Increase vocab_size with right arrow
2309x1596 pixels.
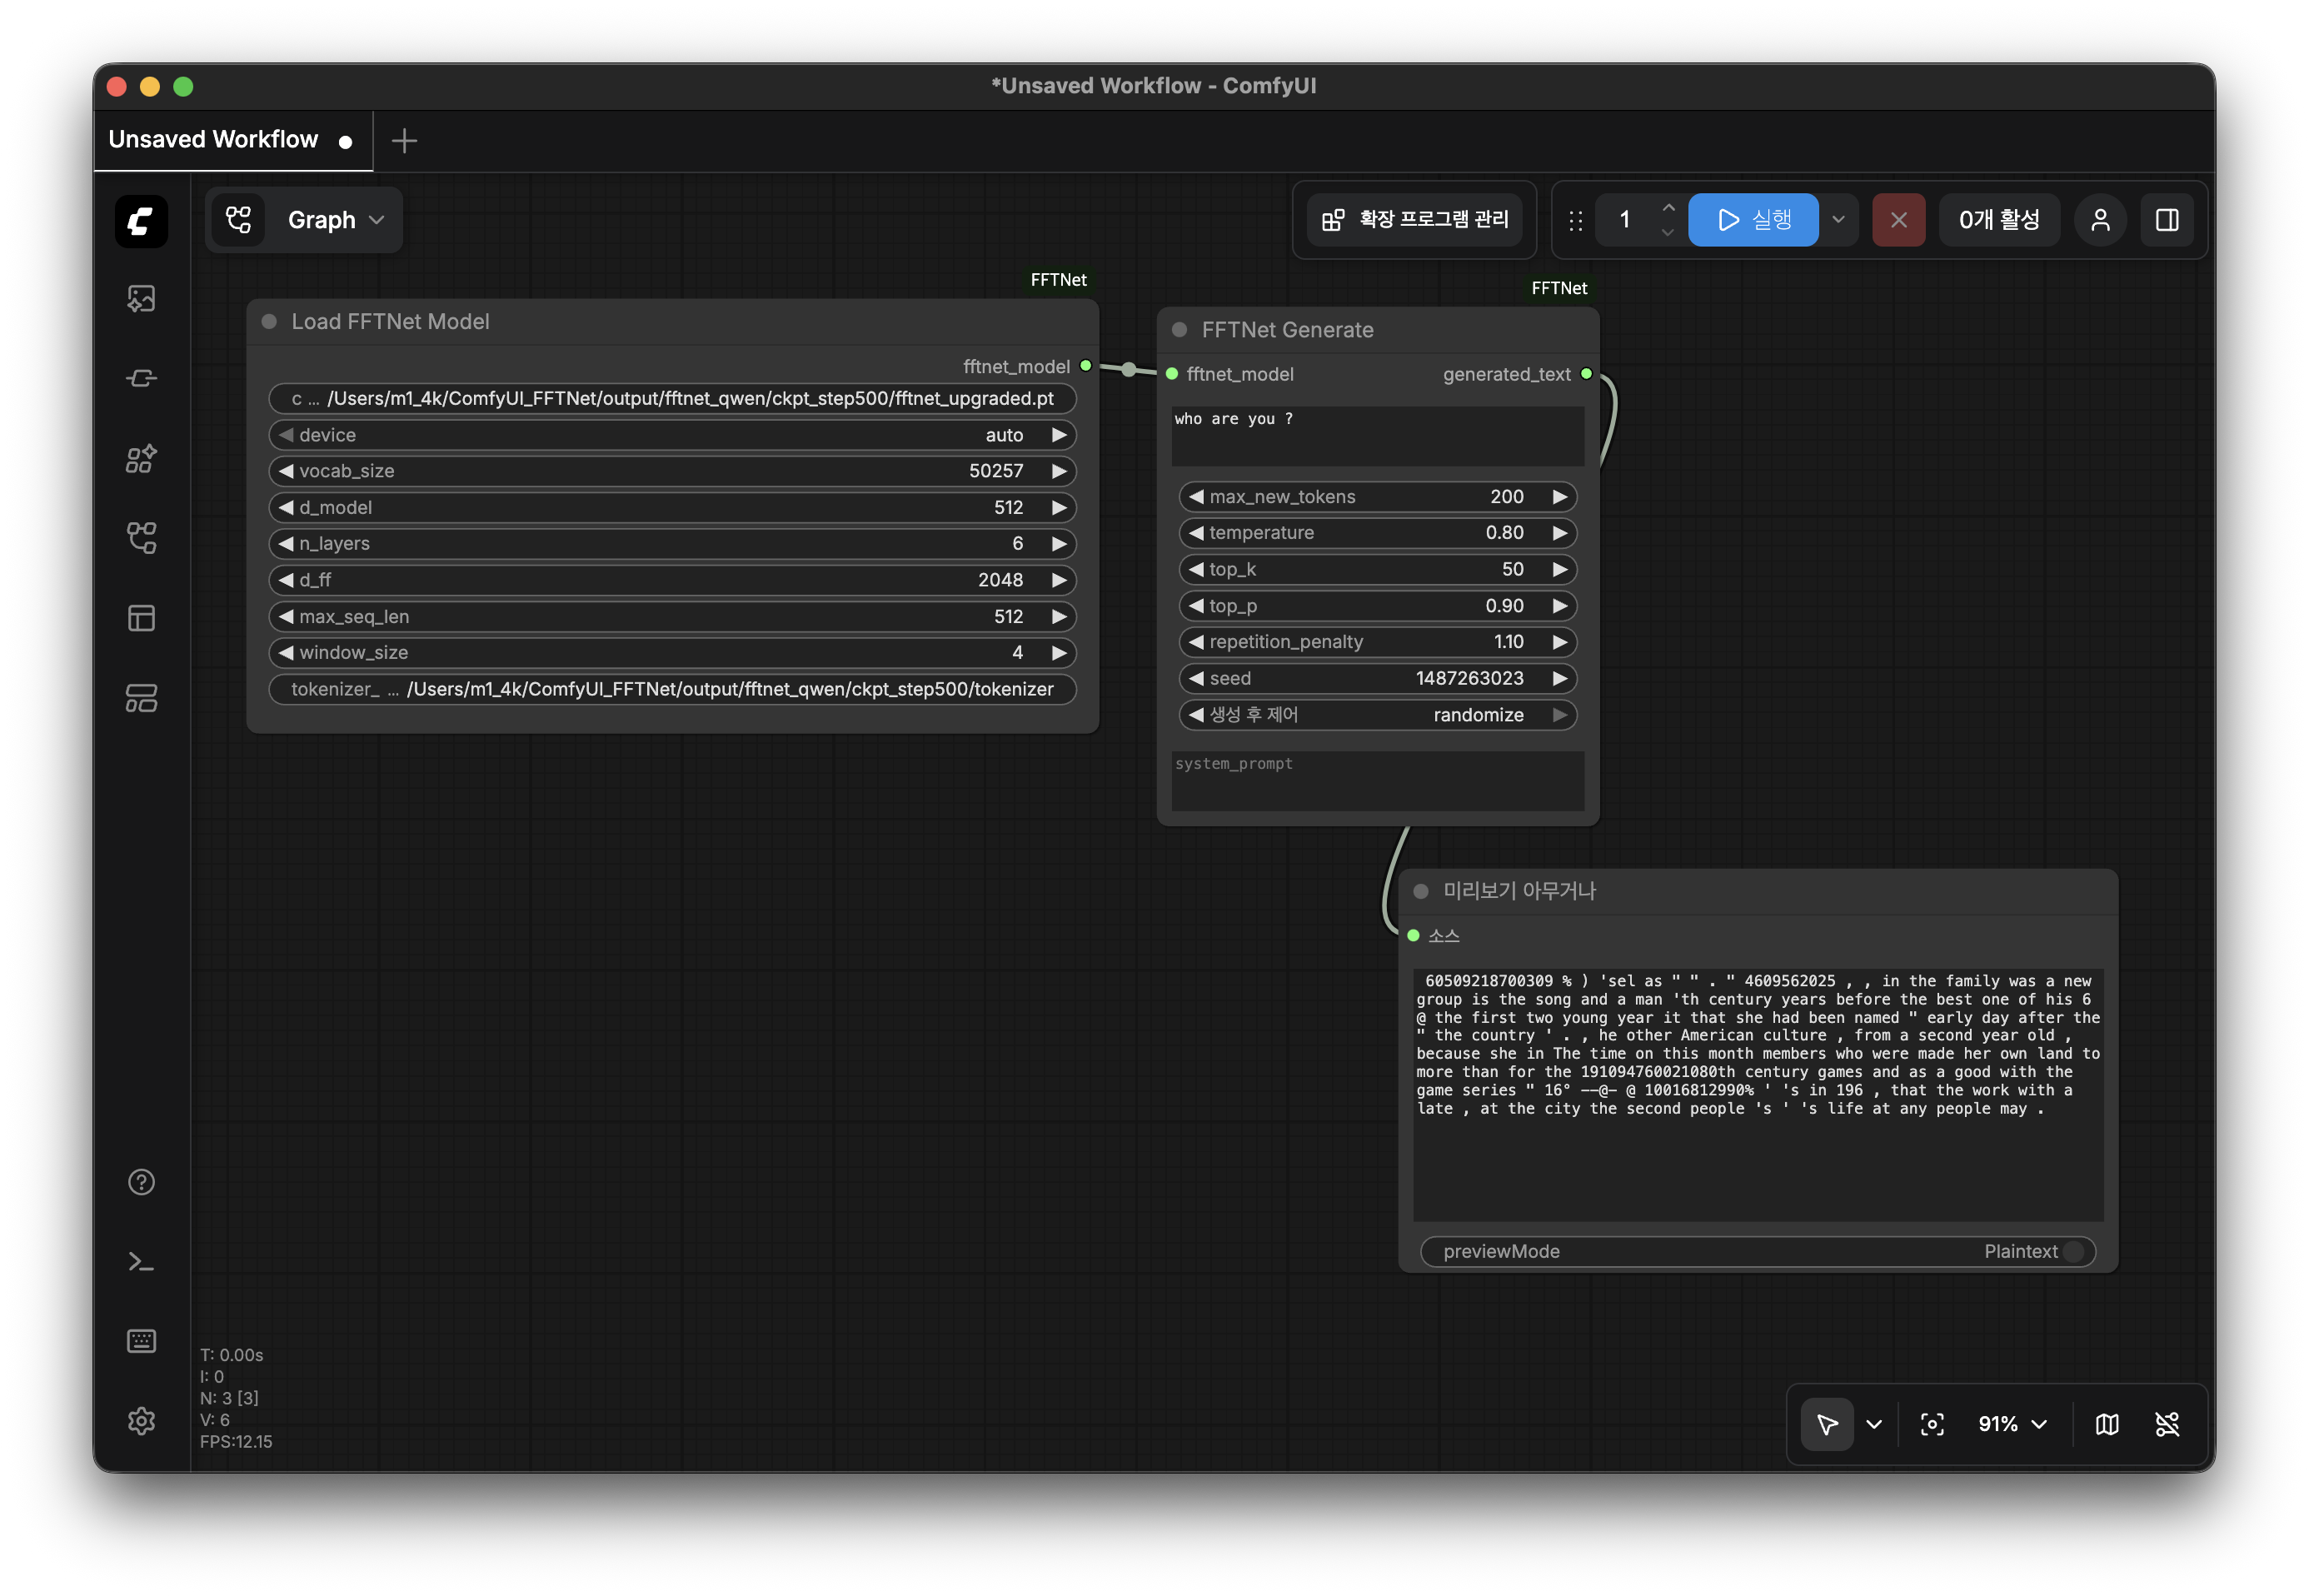tap(1058, 471)
